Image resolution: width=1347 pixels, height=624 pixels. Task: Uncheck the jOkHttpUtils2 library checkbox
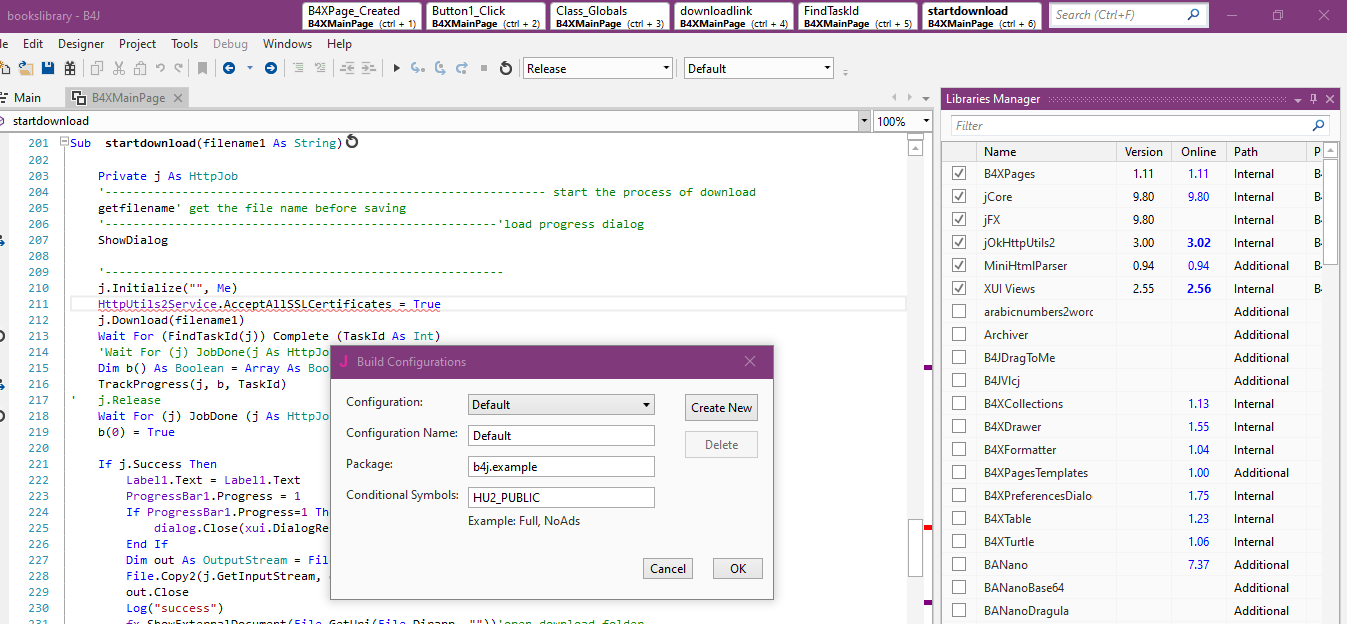[x=959, y=242]
